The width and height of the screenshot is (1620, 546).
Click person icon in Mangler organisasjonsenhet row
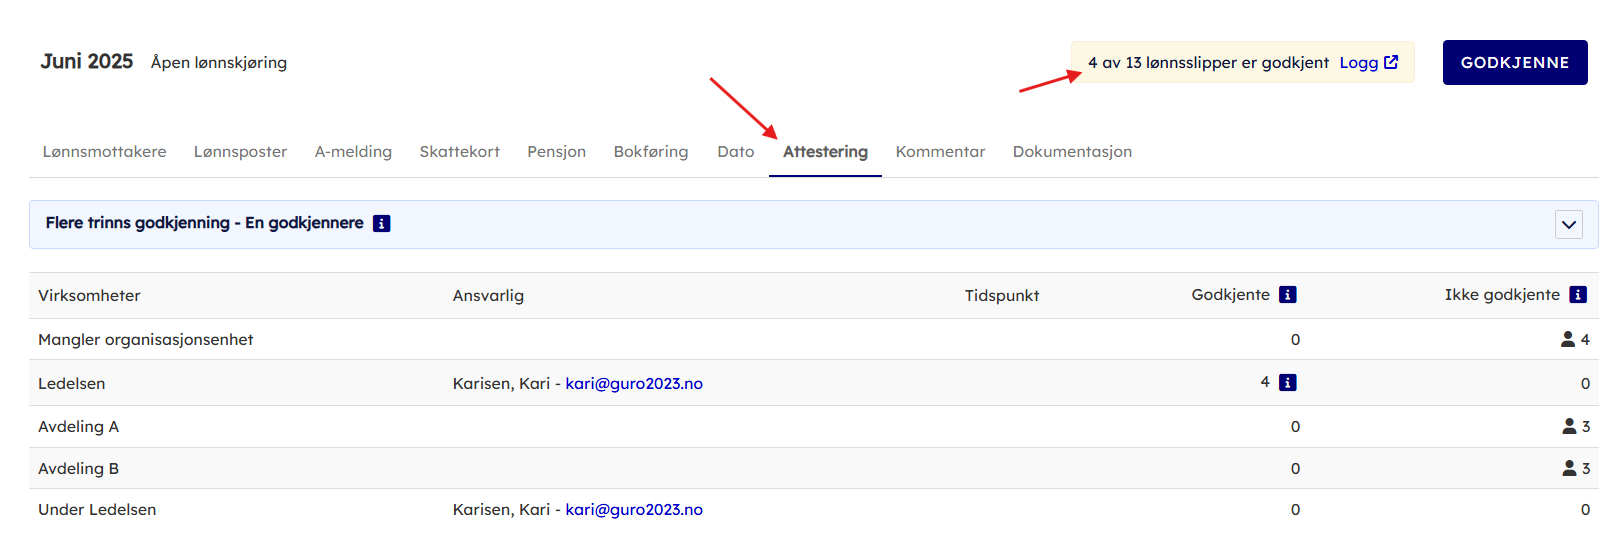1568,340
